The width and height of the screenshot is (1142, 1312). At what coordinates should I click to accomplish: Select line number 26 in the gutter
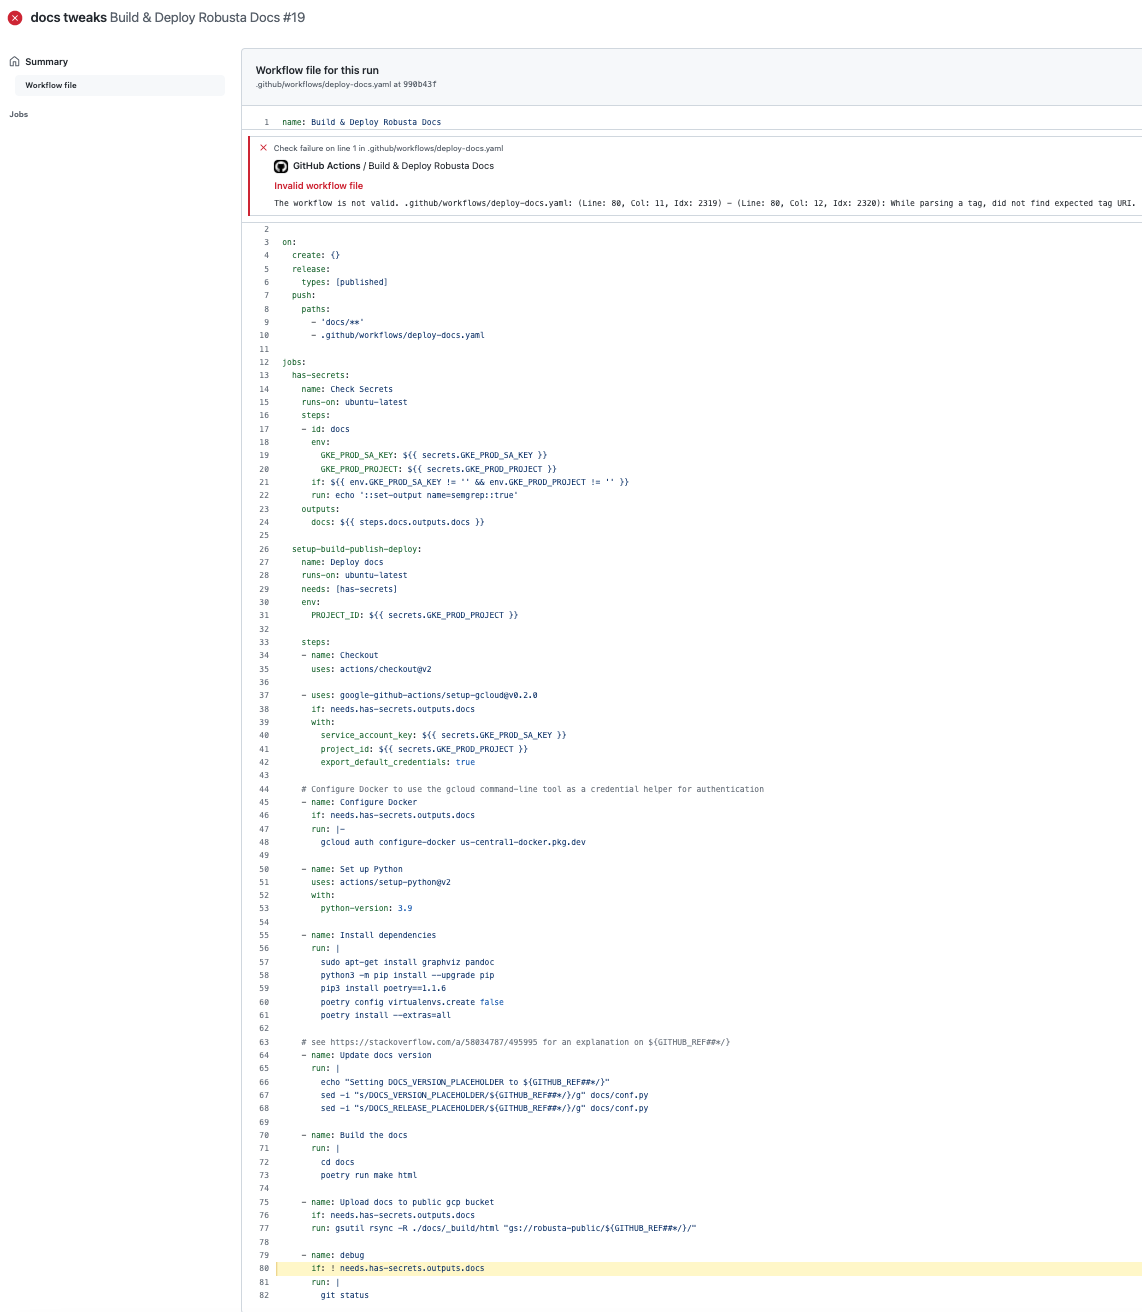click(x=262, y=548)
